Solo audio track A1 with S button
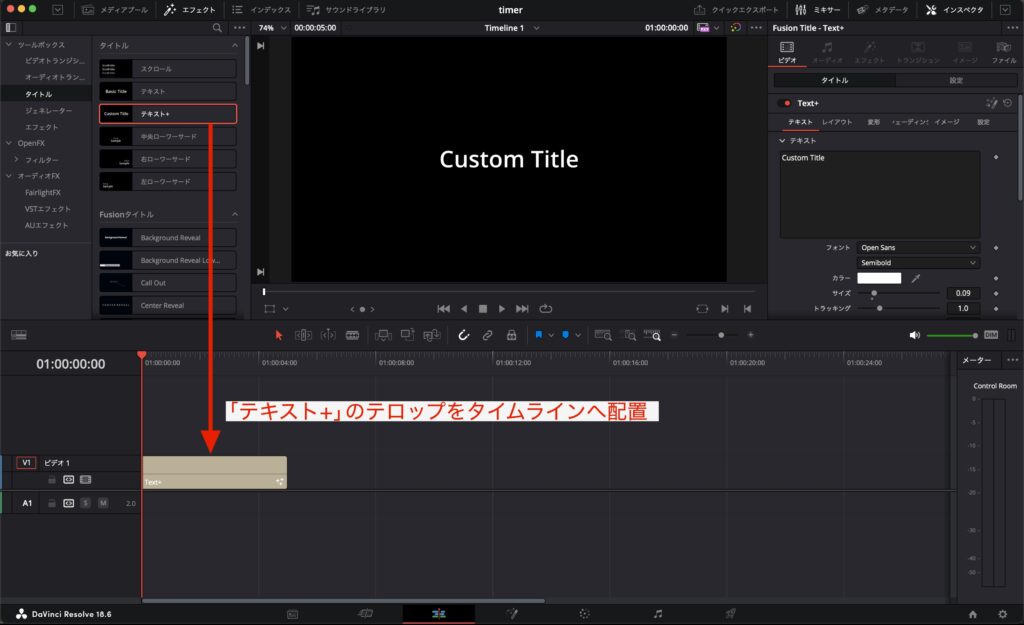Screen dimensions: 1024x625 pyautogui.click(x=86, y=503)
